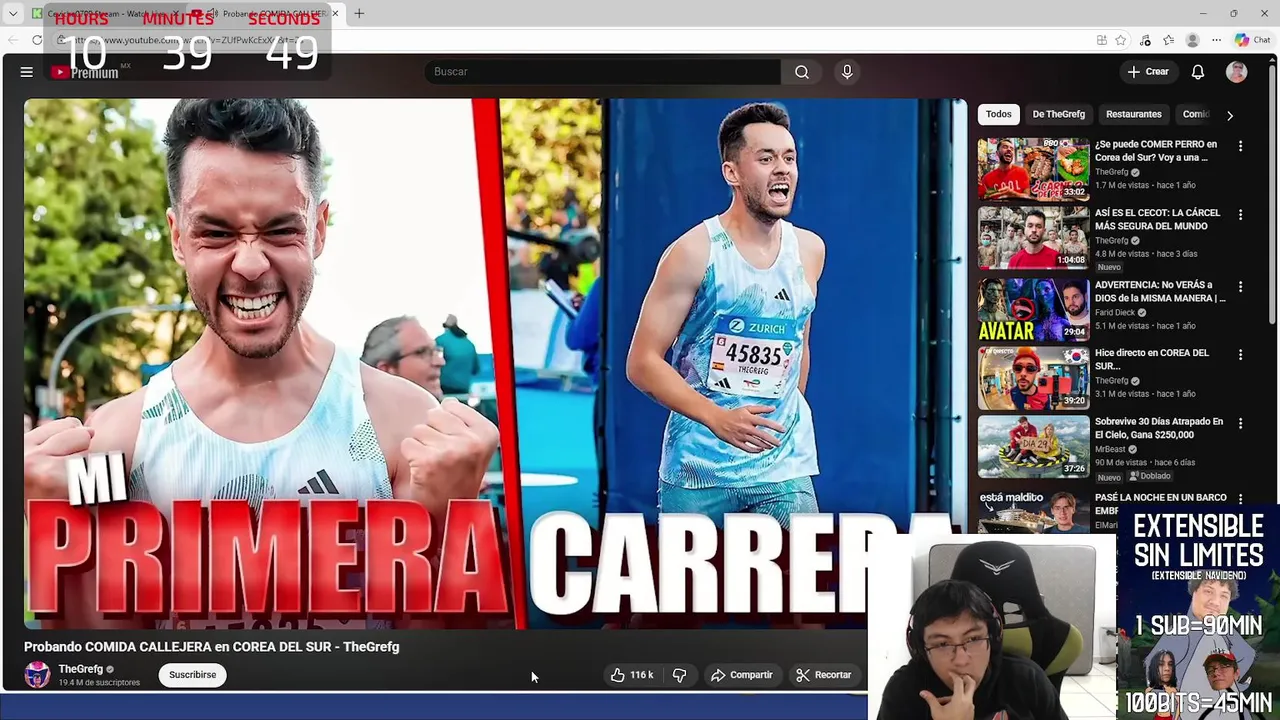Open browser settings three-dot menu
The height and width of the screenshot is (720, 1280).
[x=1216, y=40]
